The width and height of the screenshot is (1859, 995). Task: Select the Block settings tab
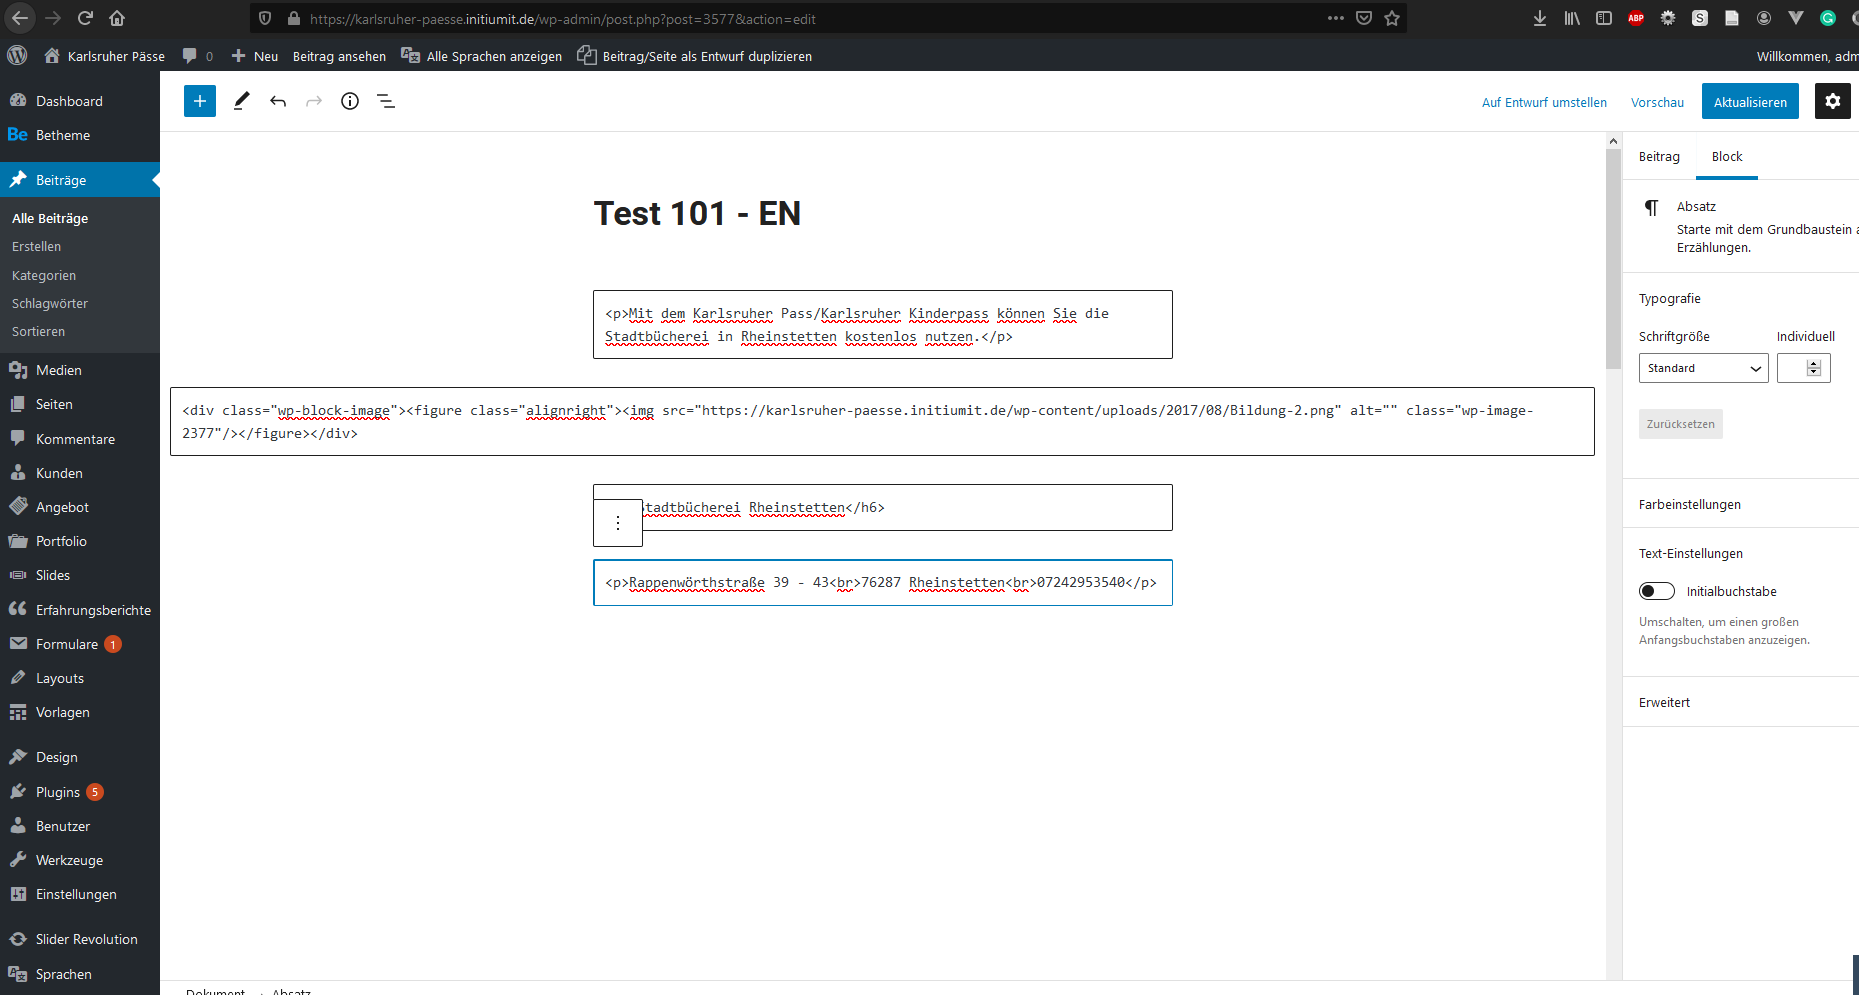tap(1727, 157)
